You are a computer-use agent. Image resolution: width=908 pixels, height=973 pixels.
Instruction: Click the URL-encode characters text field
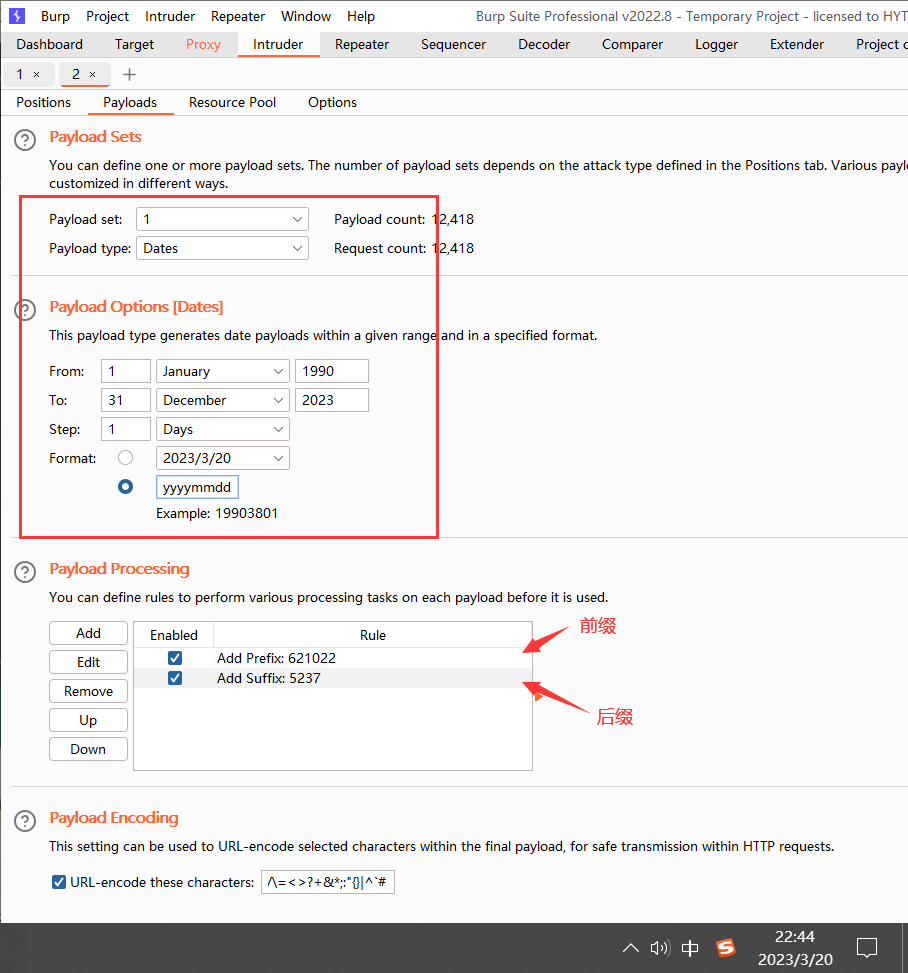[x=328, y=882]
